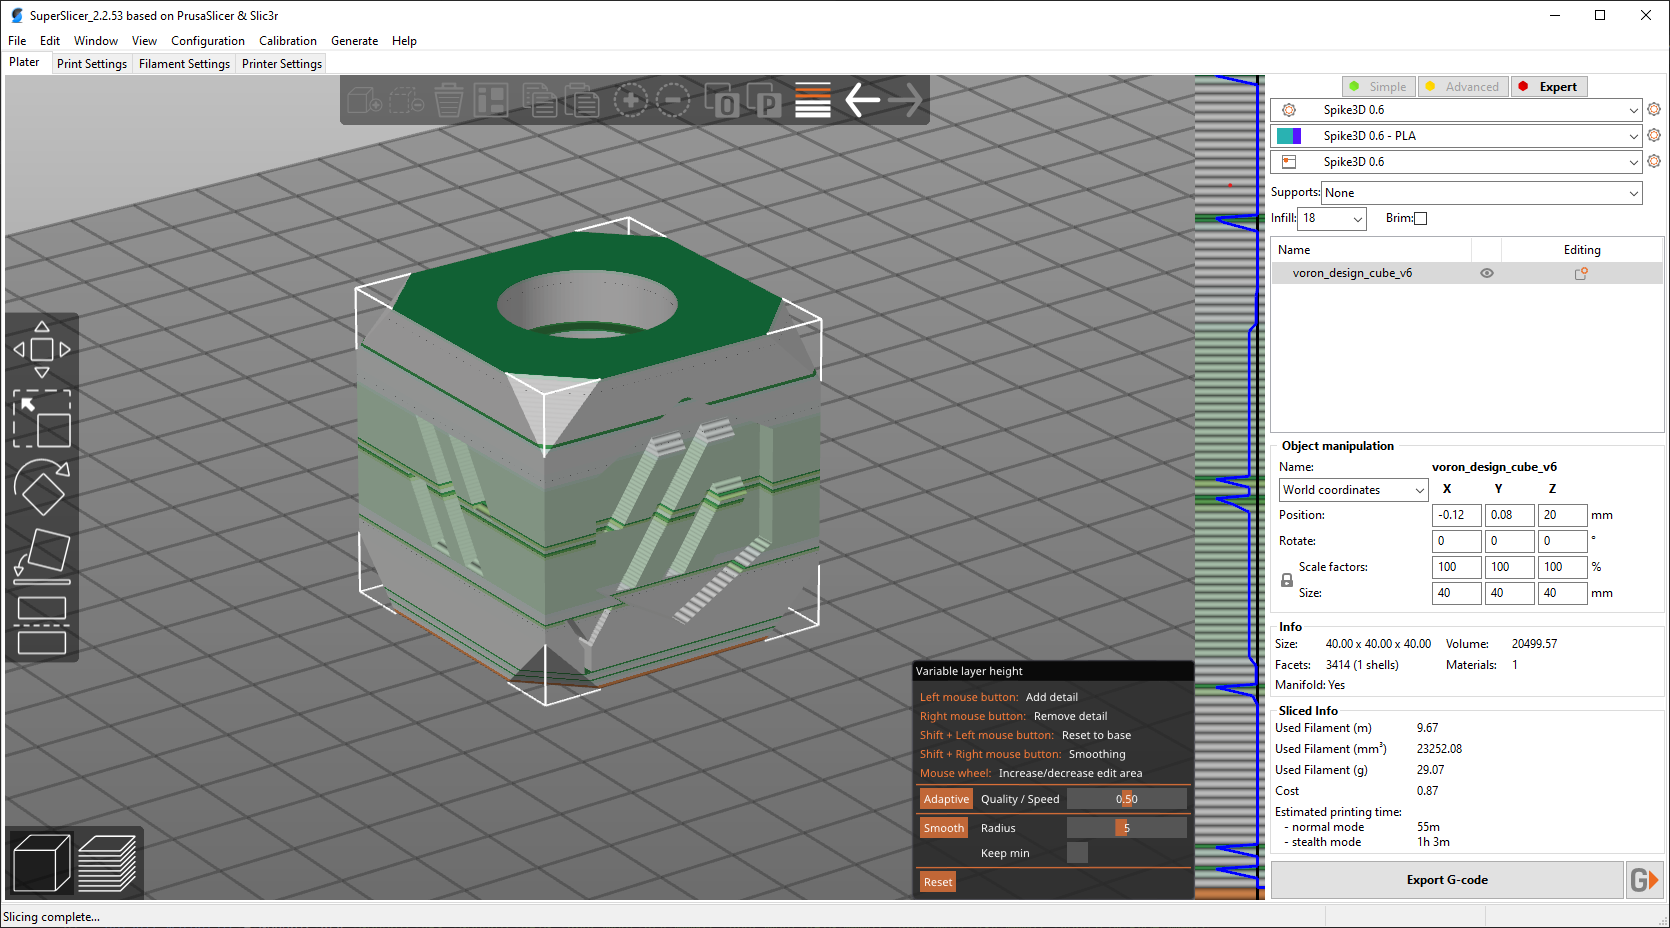Adjust the Radius slider
This screenshot has width=1670, height=928.
click(1127, 828)
